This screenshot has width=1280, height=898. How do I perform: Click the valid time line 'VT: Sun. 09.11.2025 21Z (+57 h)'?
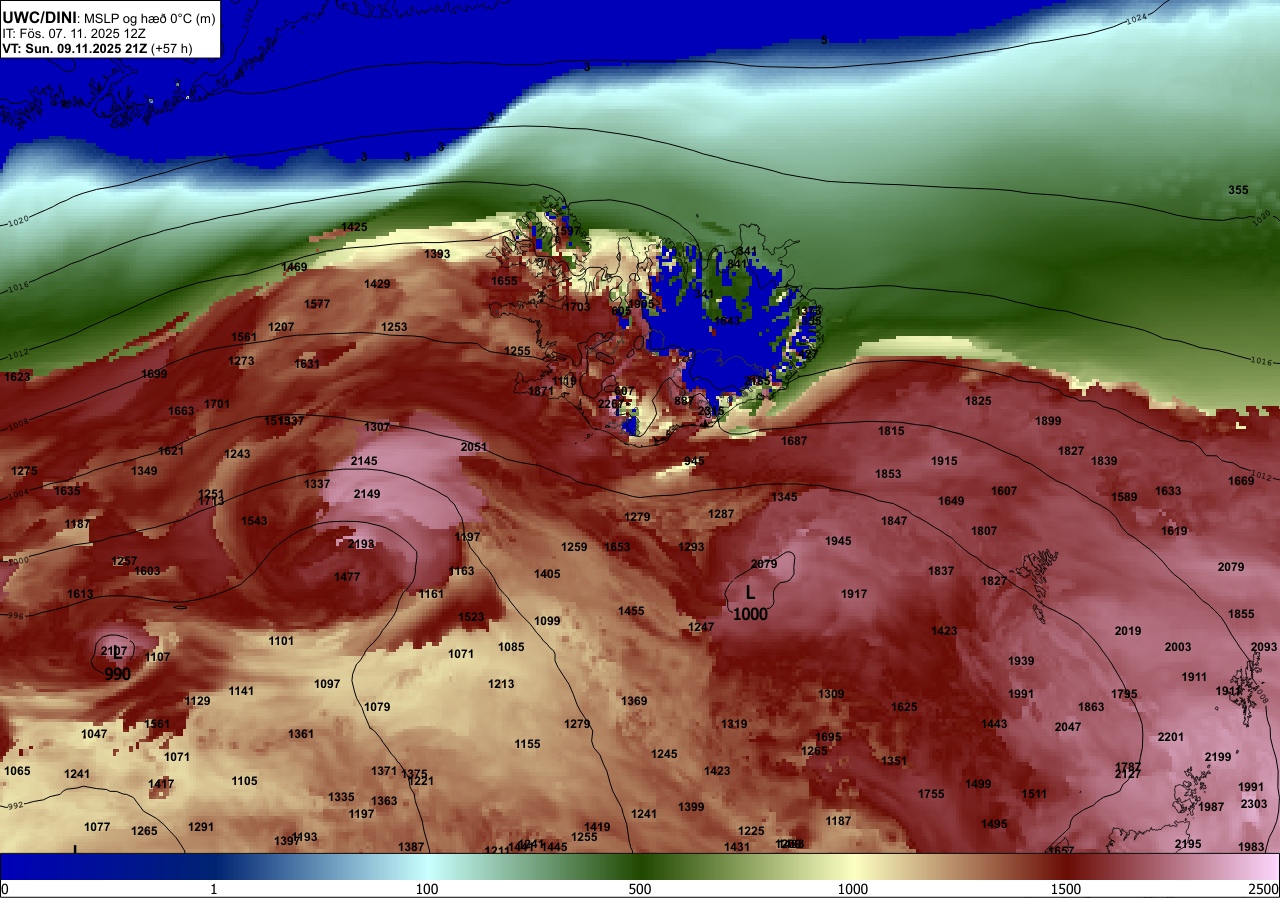(97, 48)
